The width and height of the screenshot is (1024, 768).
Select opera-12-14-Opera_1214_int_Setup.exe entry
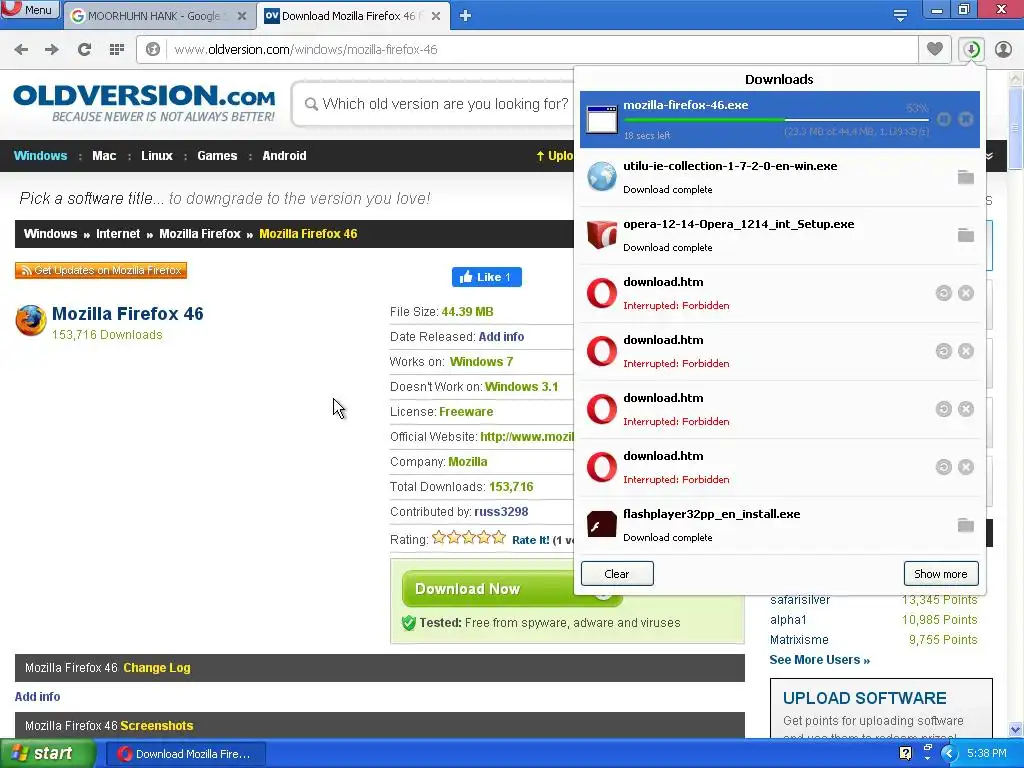pos(780,236)
